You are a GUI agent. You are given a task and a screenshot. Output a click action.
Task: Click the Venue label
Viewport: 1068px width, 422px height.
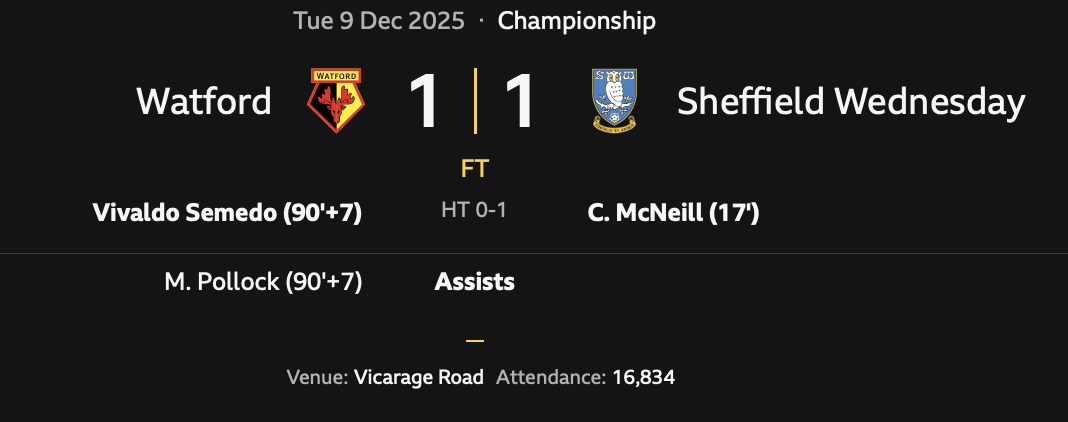[318, 378]
